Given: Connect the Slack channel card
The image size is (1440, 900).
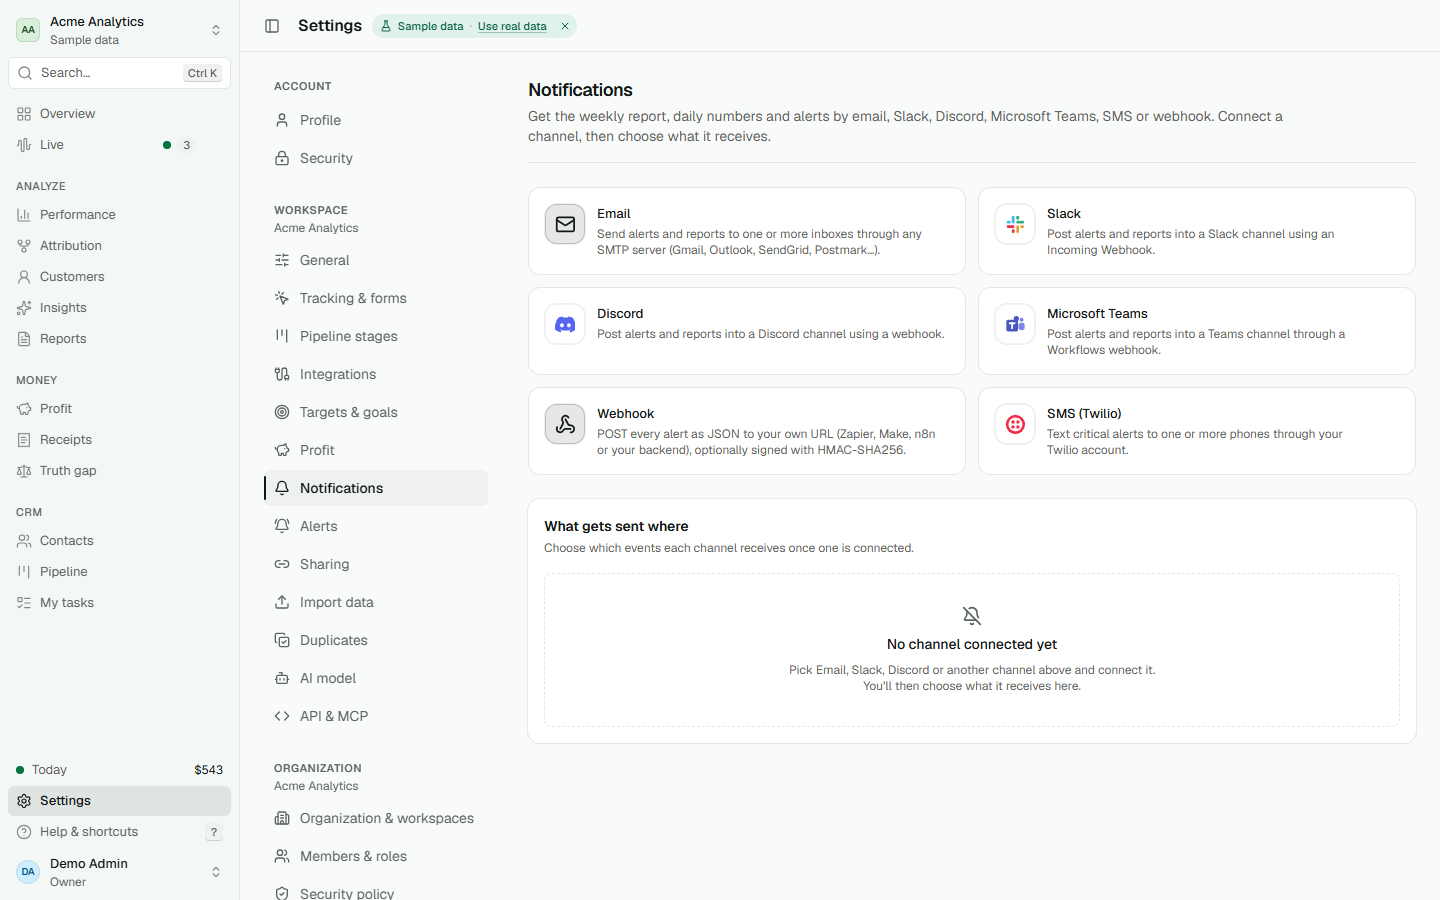Looking at the screenshot, I should pyautogui.click(x=1197, y=231).
